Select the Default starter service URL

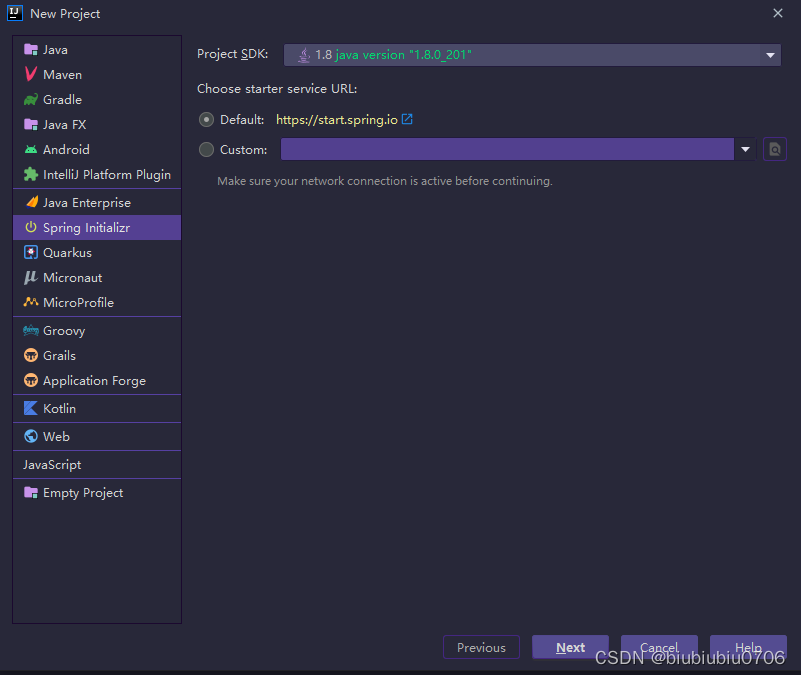click(205, 119)
